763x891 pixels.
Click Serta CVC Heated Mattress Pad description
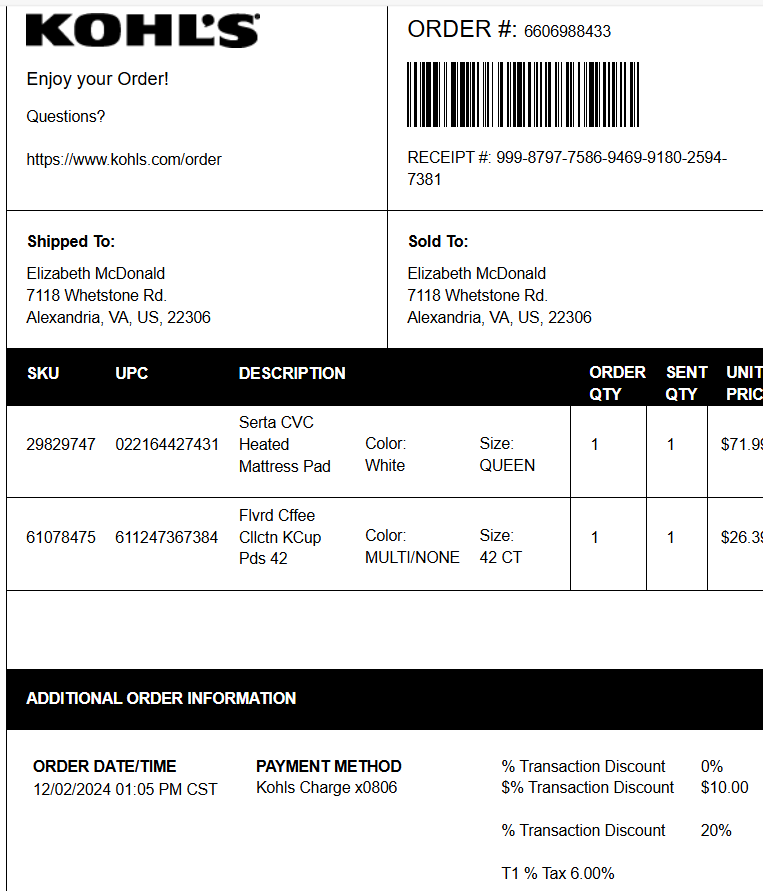tap(285, 444)
